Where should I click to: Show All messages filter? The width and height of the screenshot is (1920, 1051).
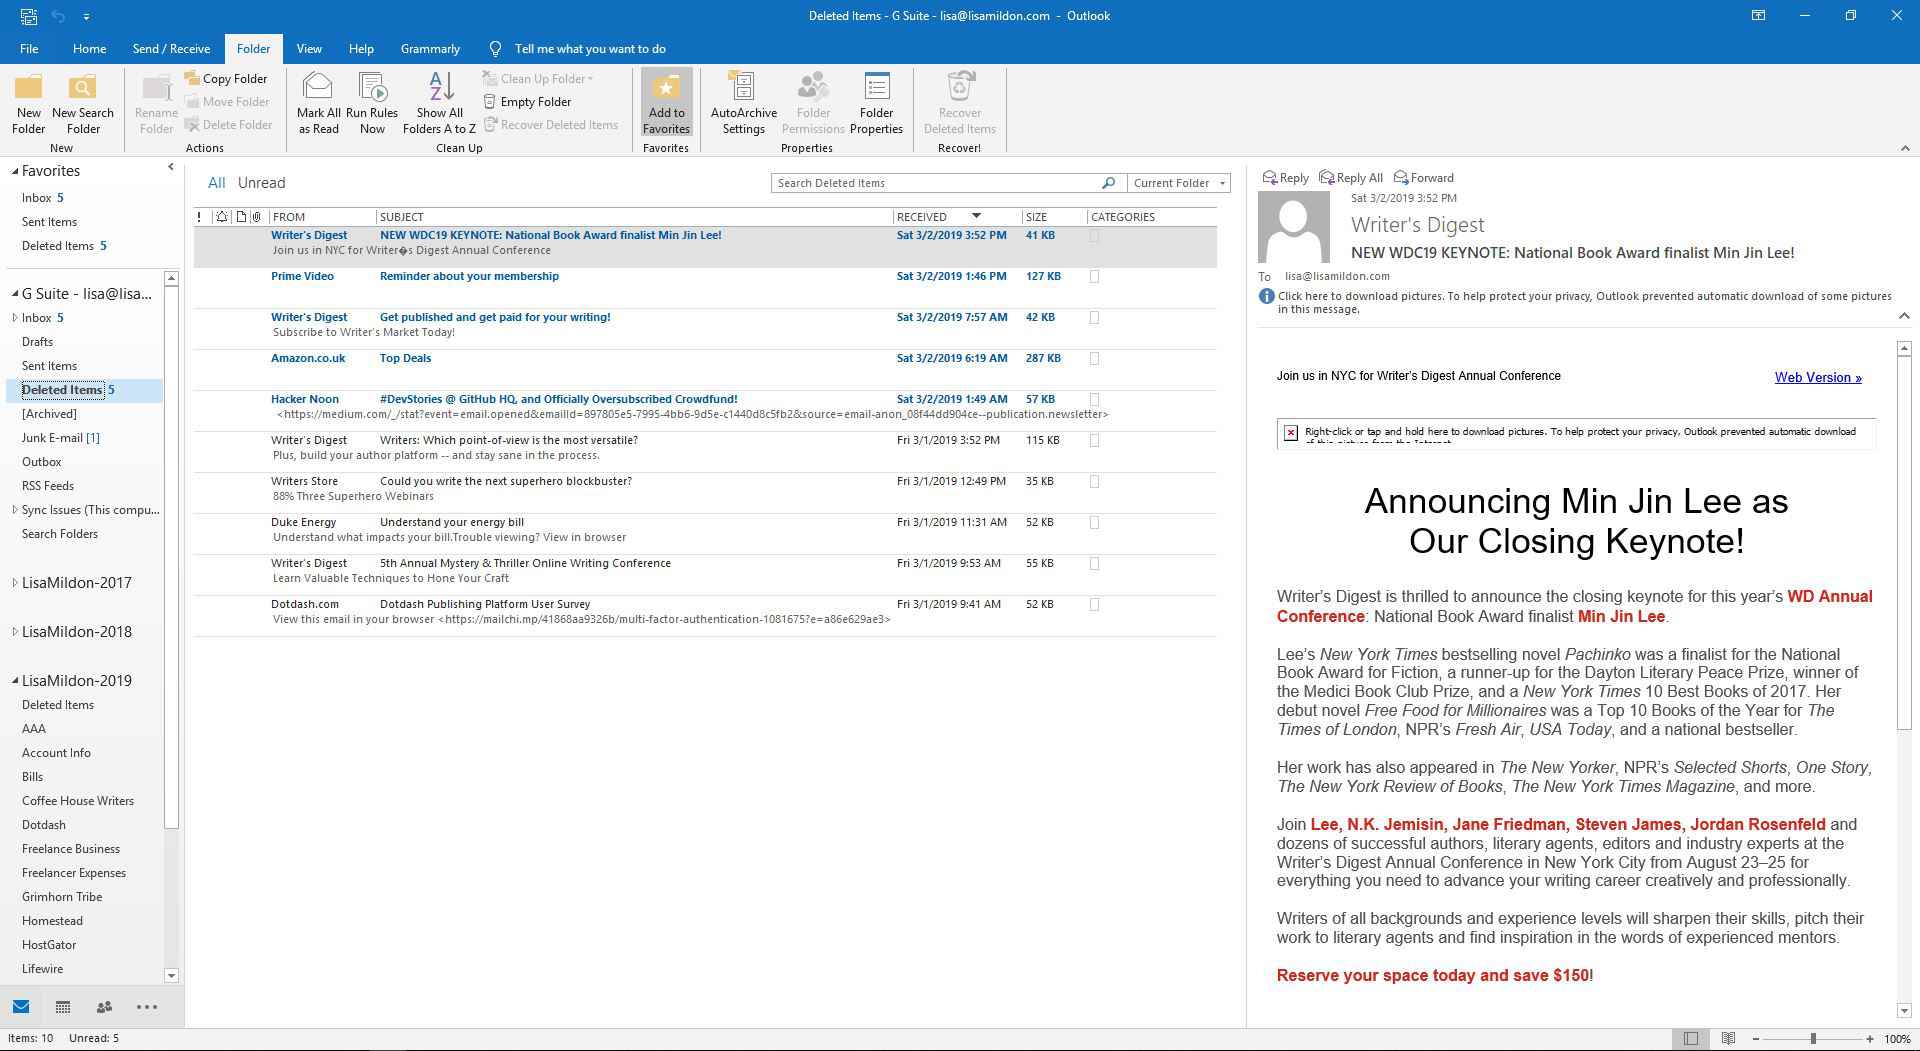tap(216, 183)
